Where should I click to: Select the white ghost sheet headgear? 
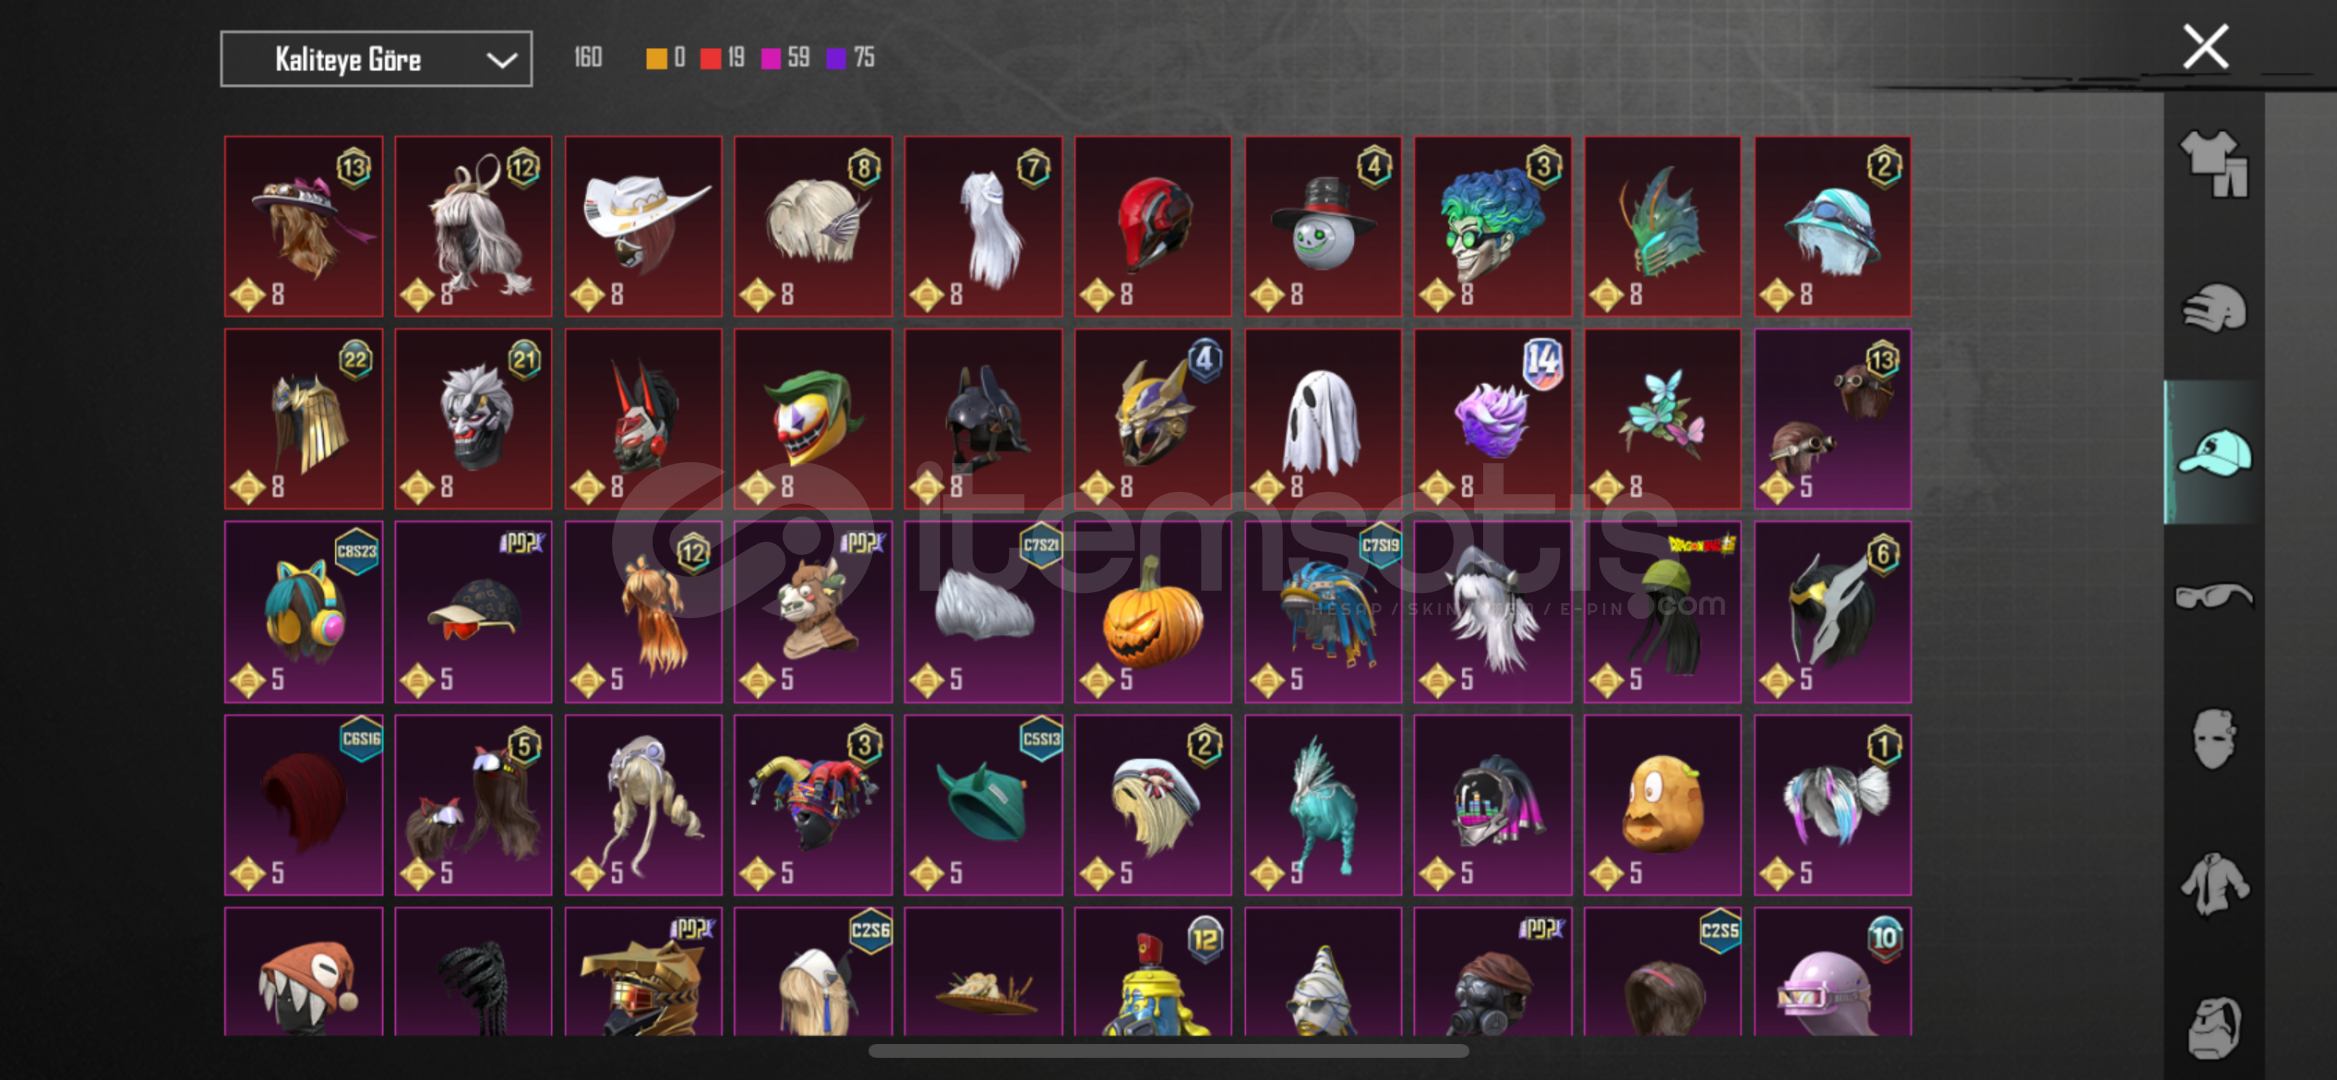[1322, 419]
